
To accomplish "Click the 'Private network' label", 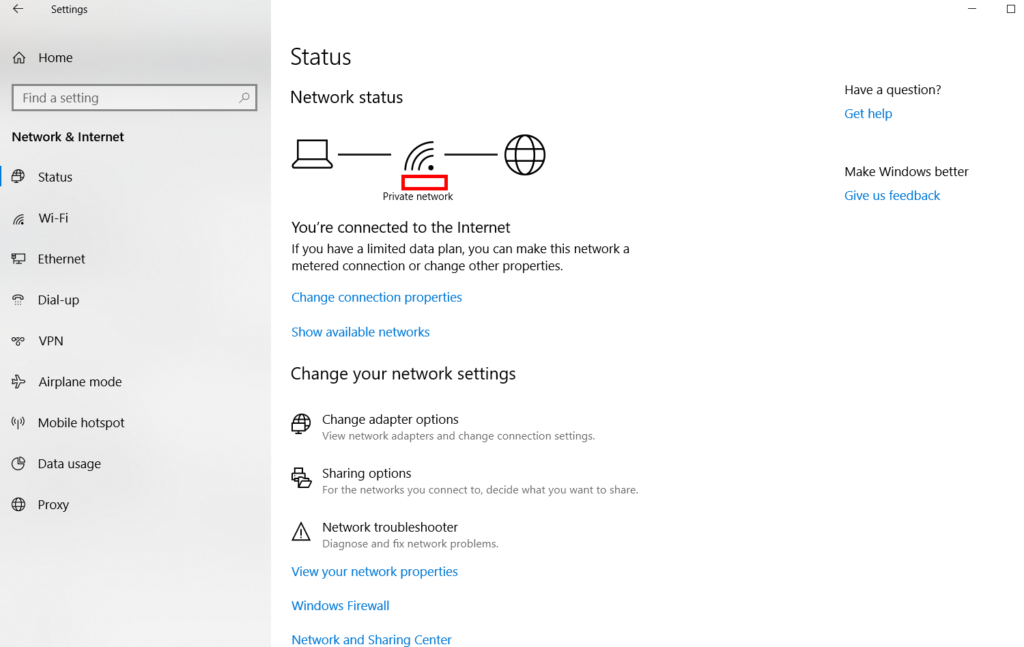I will pyautogui.click(x=417, y=196).
